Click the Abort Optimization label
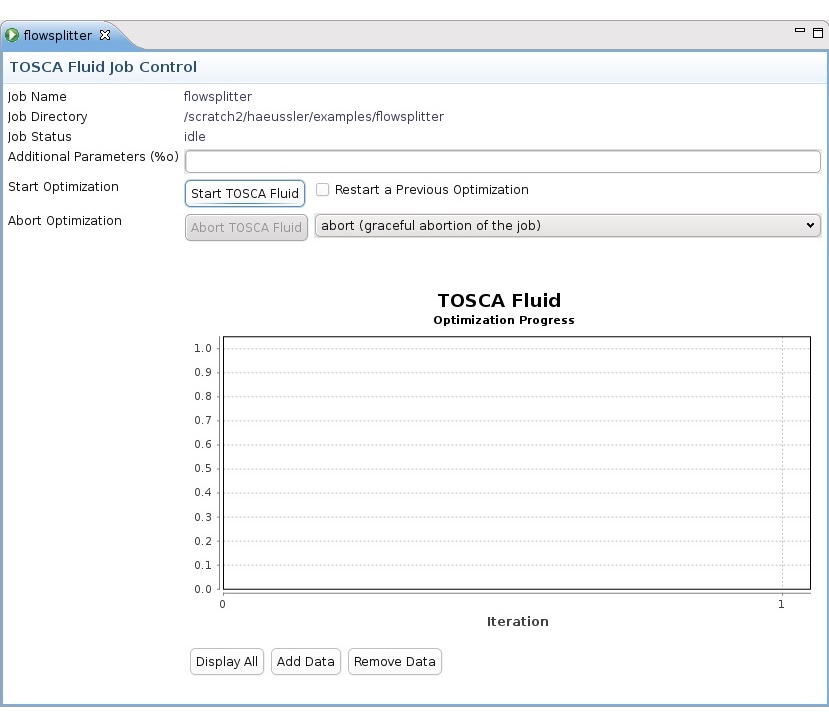The width and height of the screenshot is (829, 723). 65,221
